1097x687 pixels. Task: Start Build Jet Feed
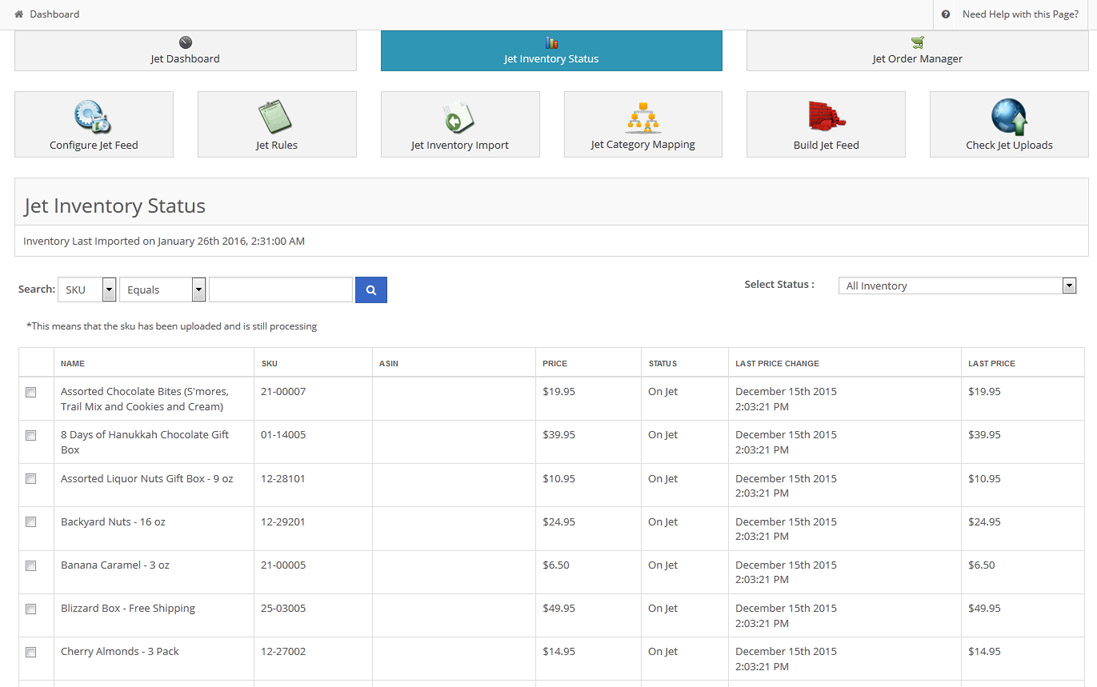coord(826,125)
